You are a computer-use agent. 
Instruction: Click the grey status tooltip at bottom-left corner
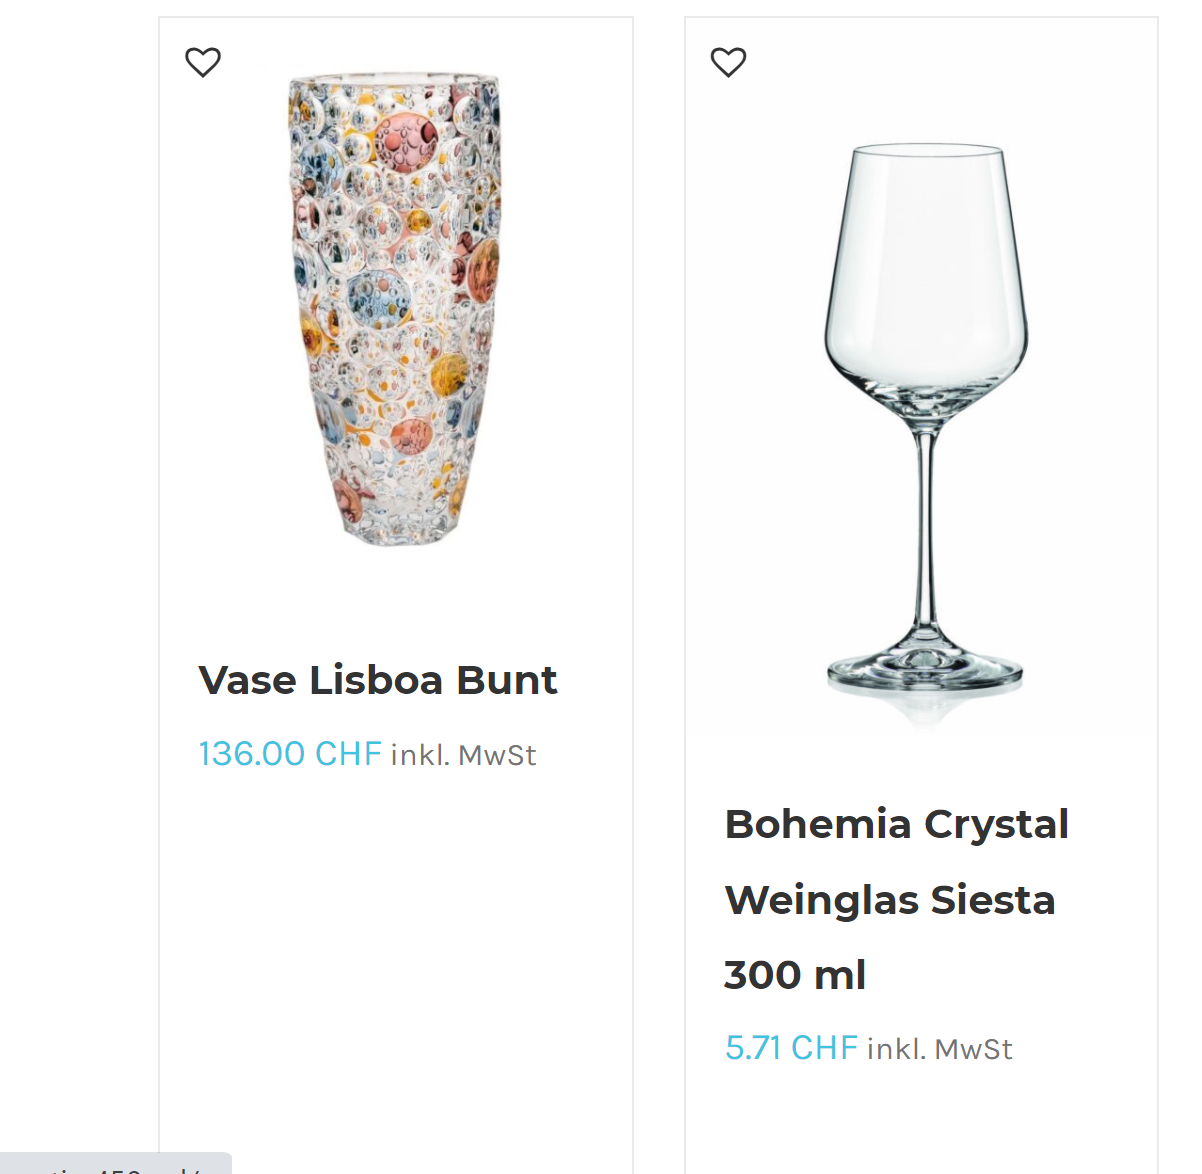[115, 1164]
